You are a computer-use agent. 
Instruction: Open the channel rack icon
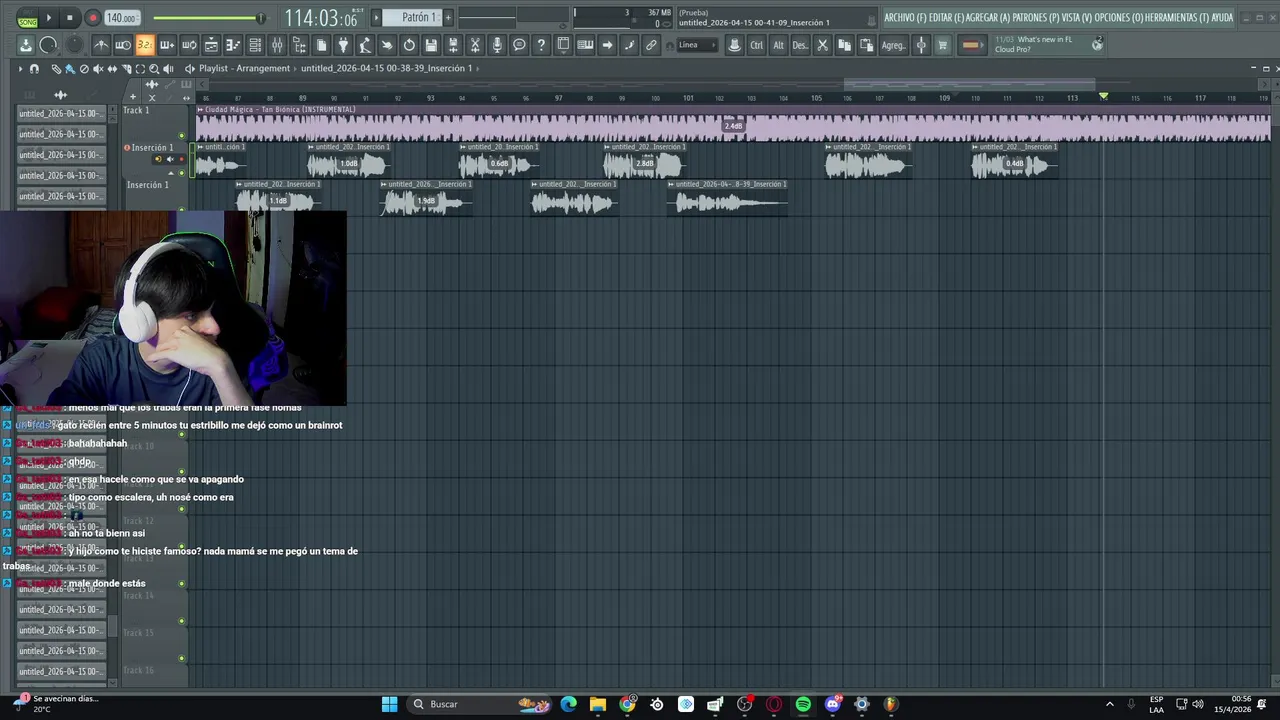(255, 45)
